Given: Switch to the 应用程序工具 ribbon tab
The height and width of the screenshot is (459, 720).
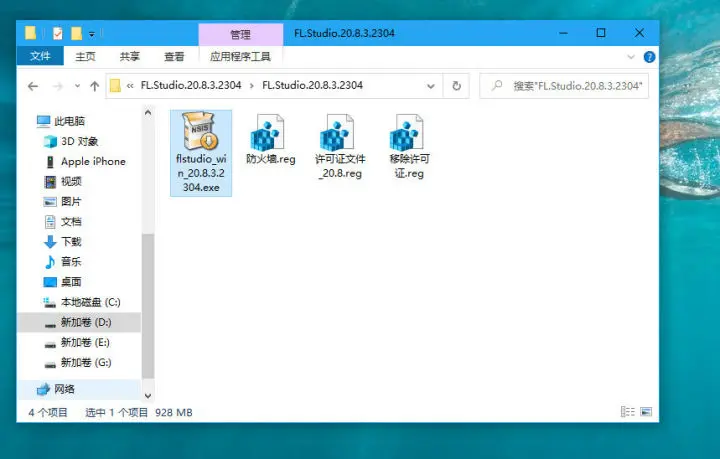Looking at the screenshot, I should [x=240, y=56].
